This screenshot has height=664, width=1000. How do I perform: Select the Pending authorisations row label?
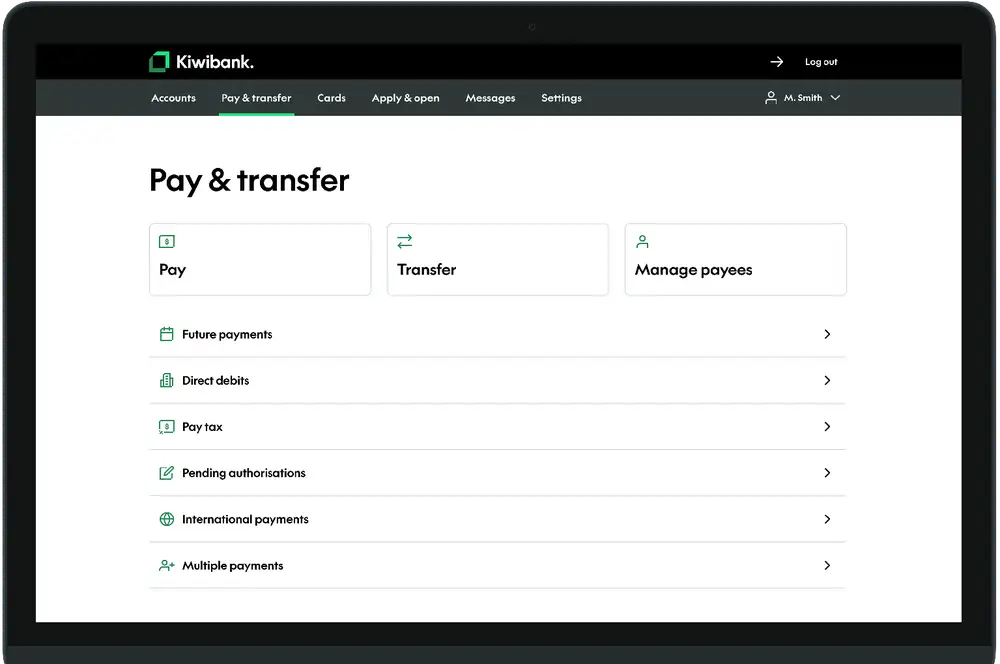coord(244,473)
